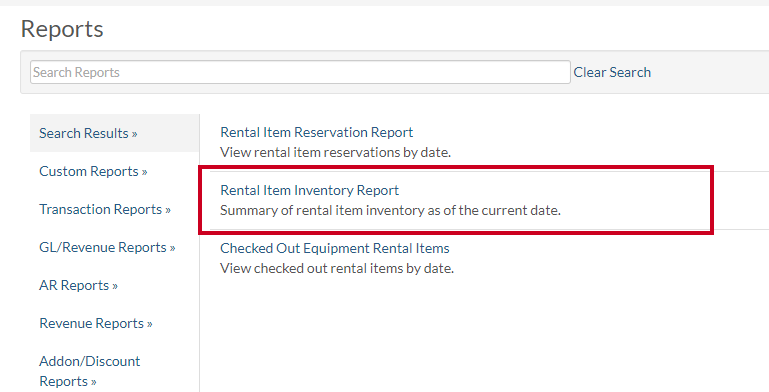Open the Rental Item Reservation Report
769x392 pixels.
[316, 132]
